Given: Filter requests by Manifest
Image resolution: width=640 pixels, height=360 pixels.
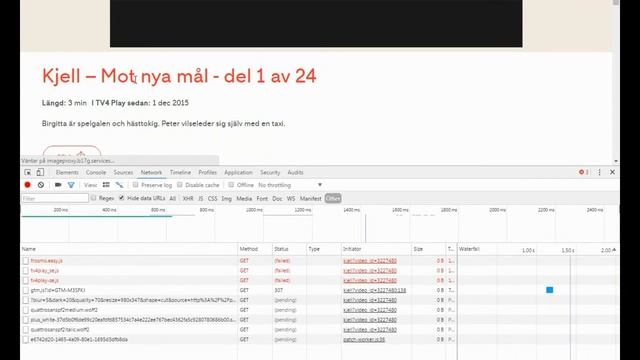Looking at the screenshot, I should (311, 198).
